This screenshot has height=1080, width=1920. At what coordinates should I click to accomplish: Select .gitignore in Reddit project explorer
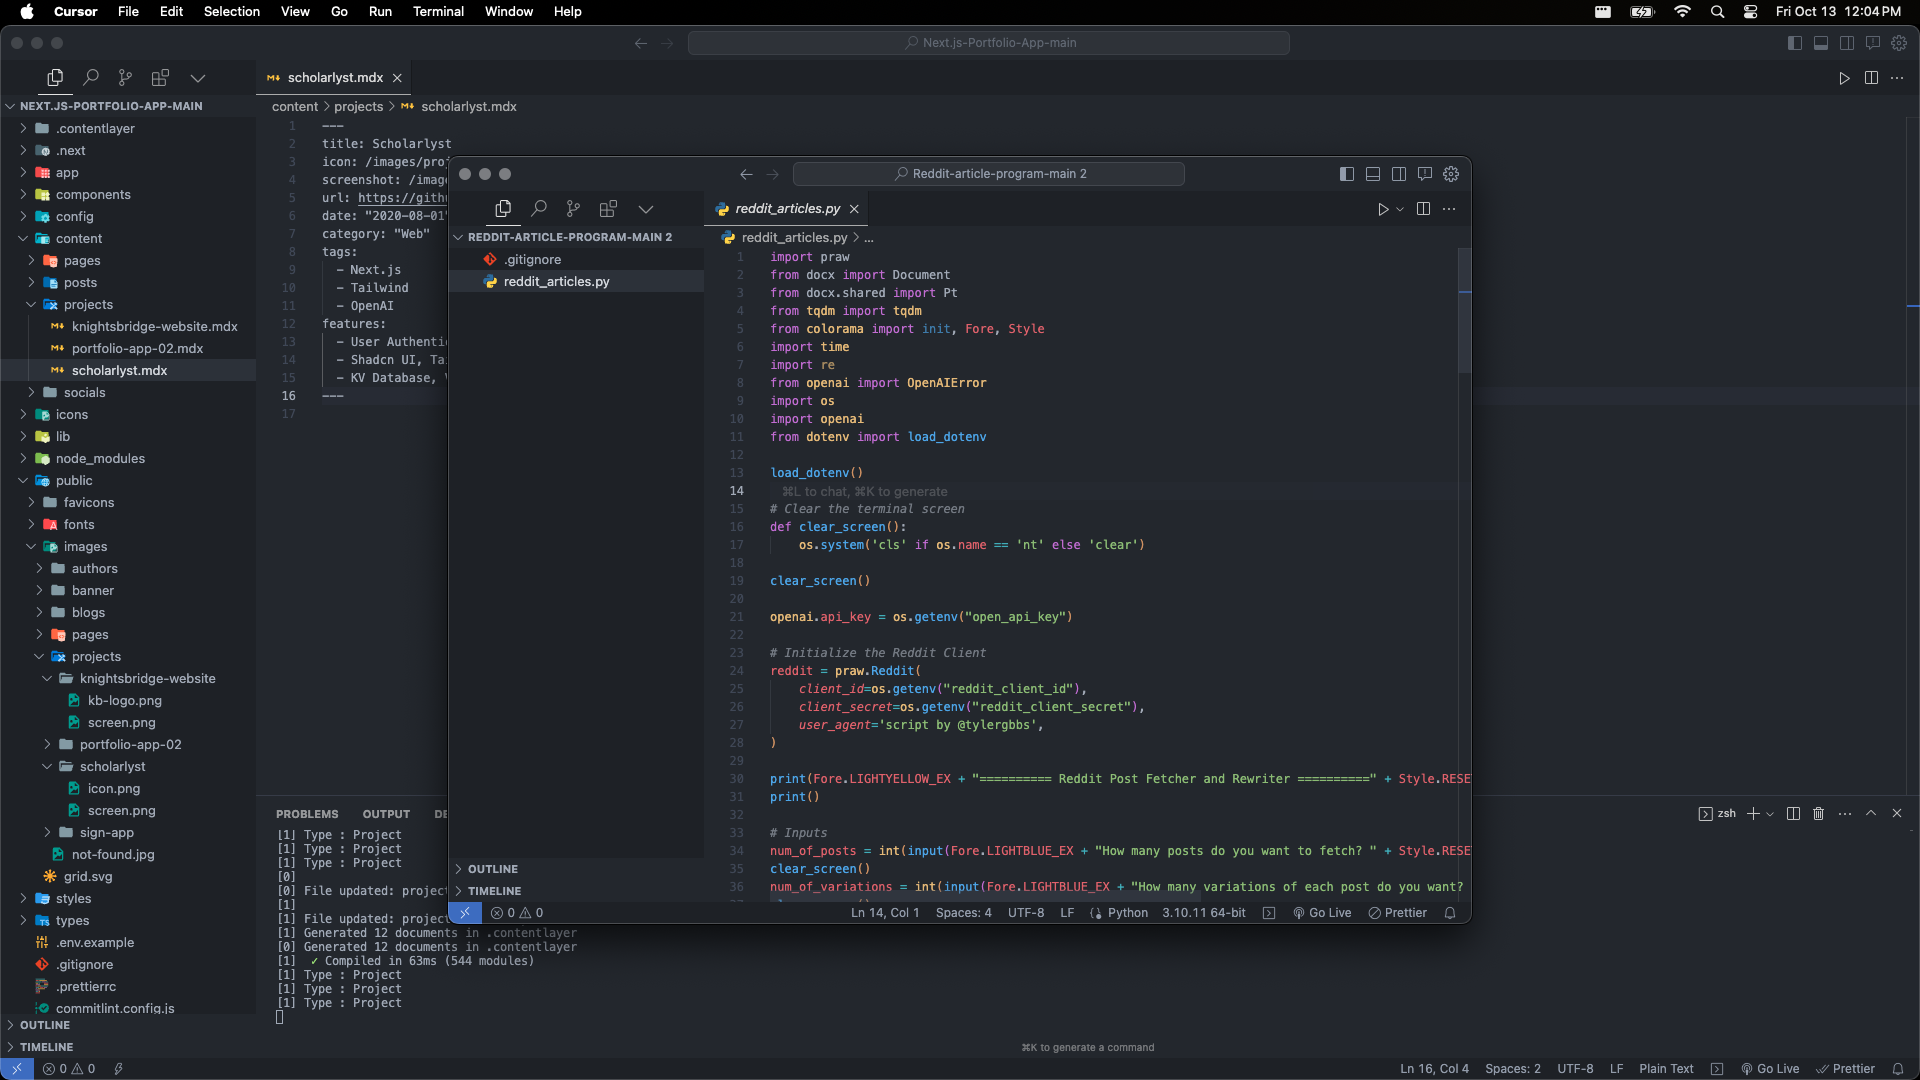[576, 260]
